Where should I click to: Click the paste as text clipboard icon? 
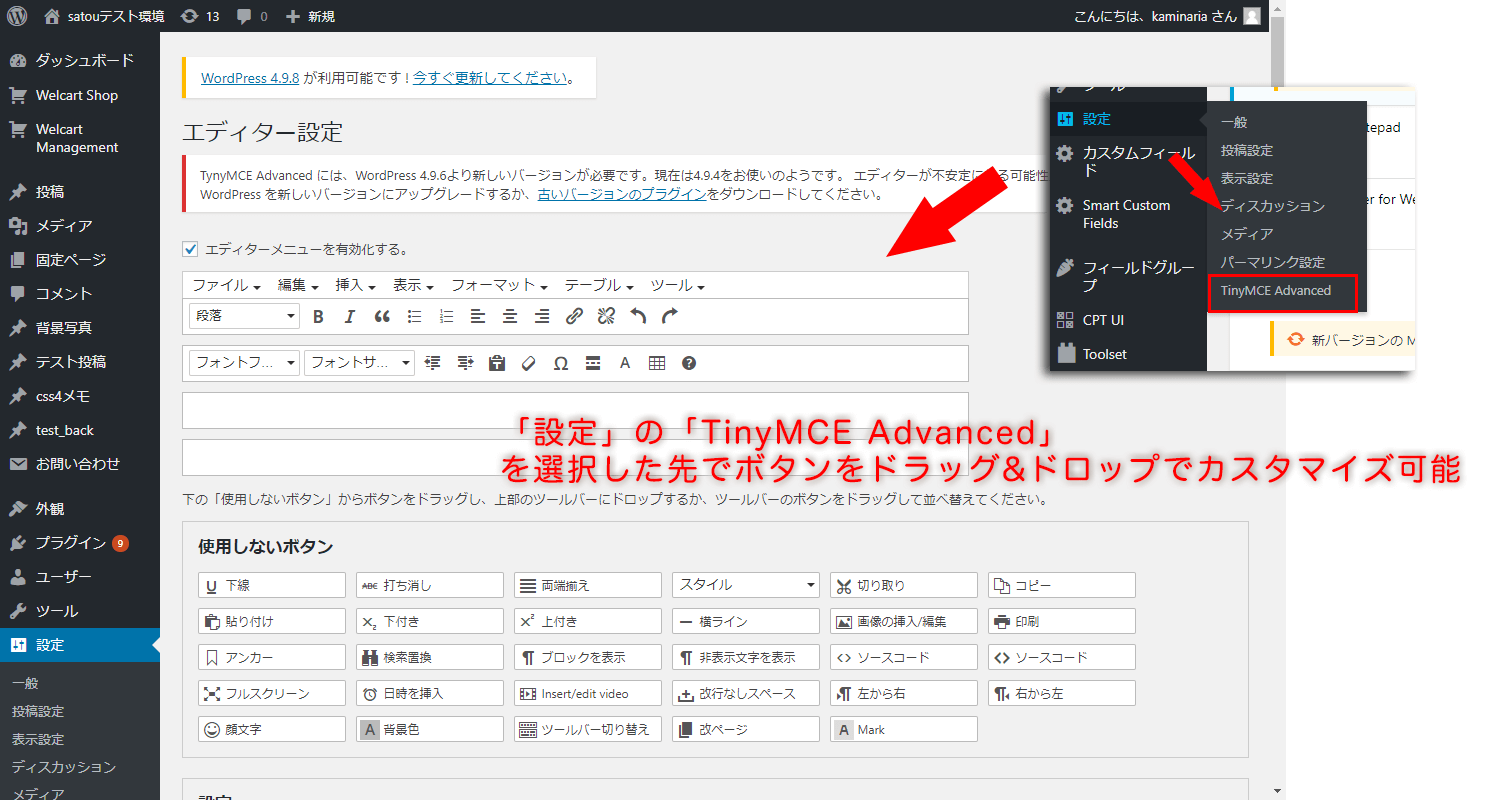497,363
